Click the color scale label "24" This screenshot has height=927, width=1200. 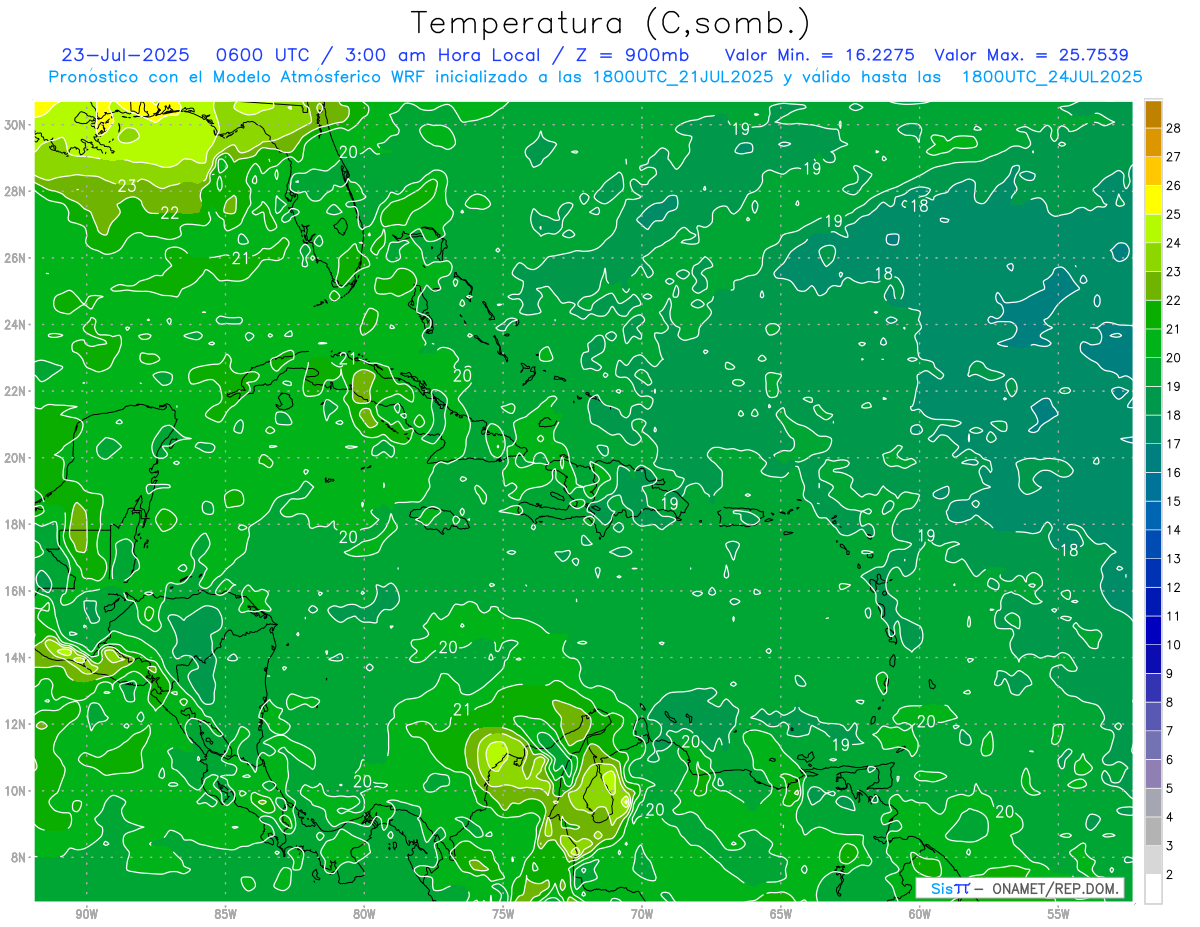pyautogui.click(x=1173, y=243)
